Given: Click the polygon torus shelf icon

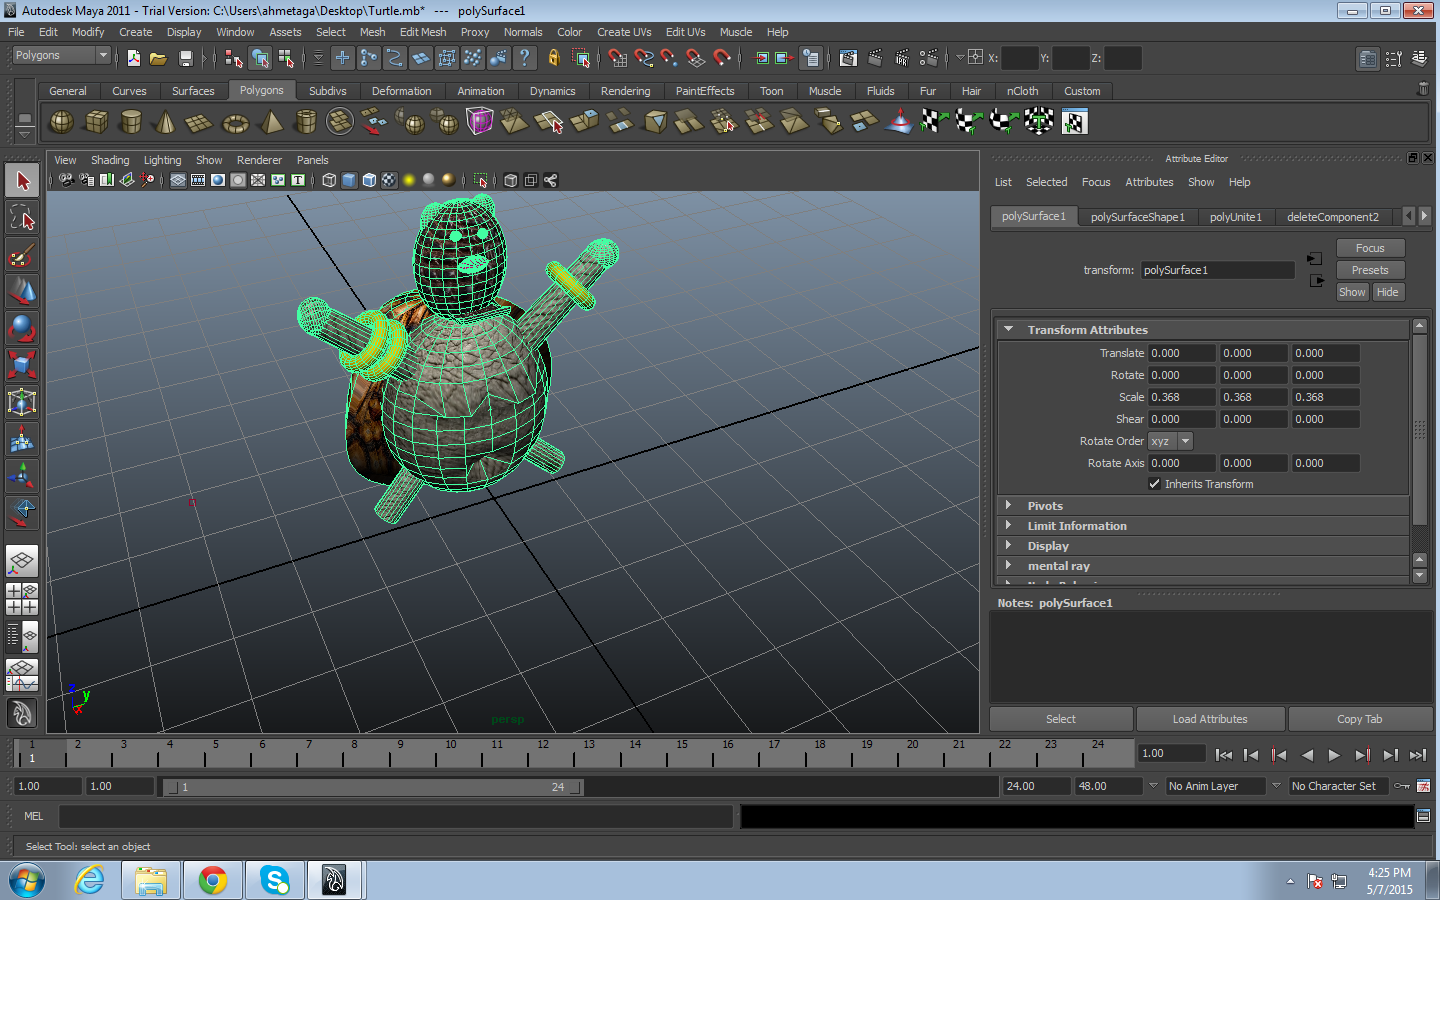Looking at the screenshot, I should tap(235, 123).
